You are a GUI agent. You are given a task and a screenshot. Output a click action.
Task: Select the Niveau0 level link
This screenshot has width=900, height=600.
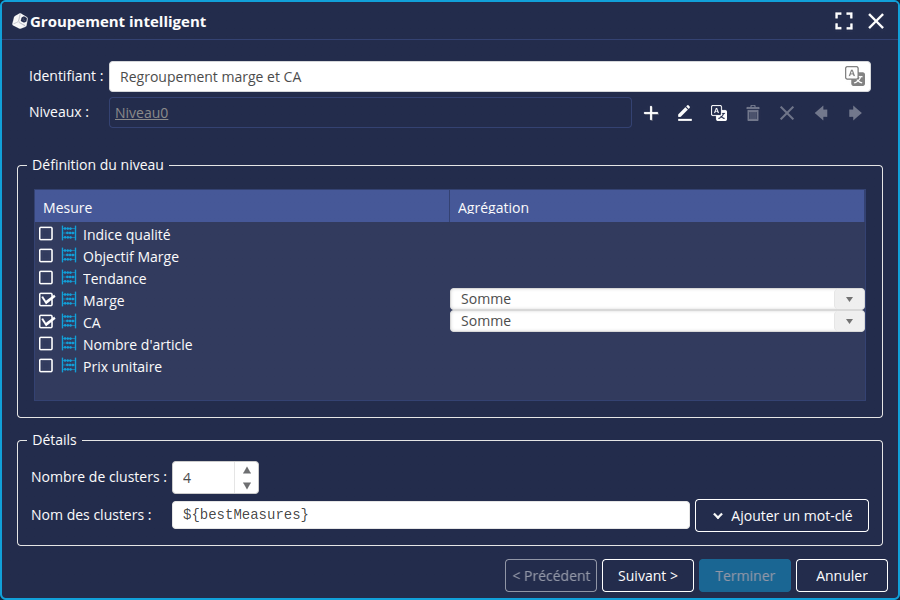(x=141, y=113)
